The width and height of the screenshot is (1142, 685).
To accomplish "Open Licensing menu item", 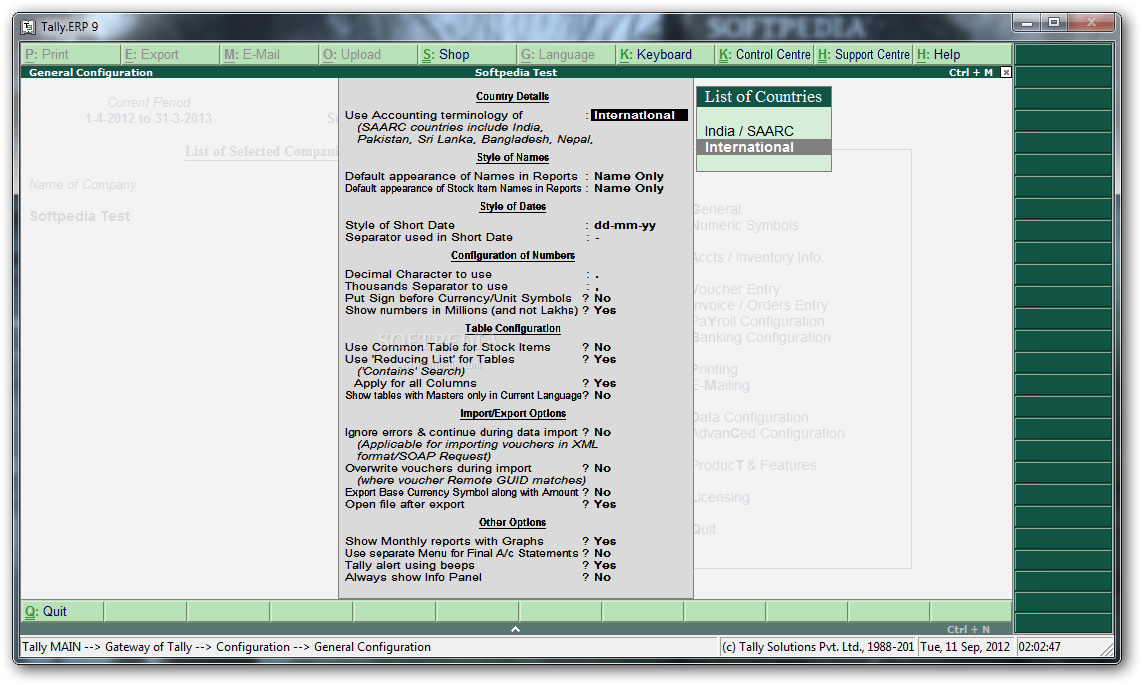I will pos(722,497).
